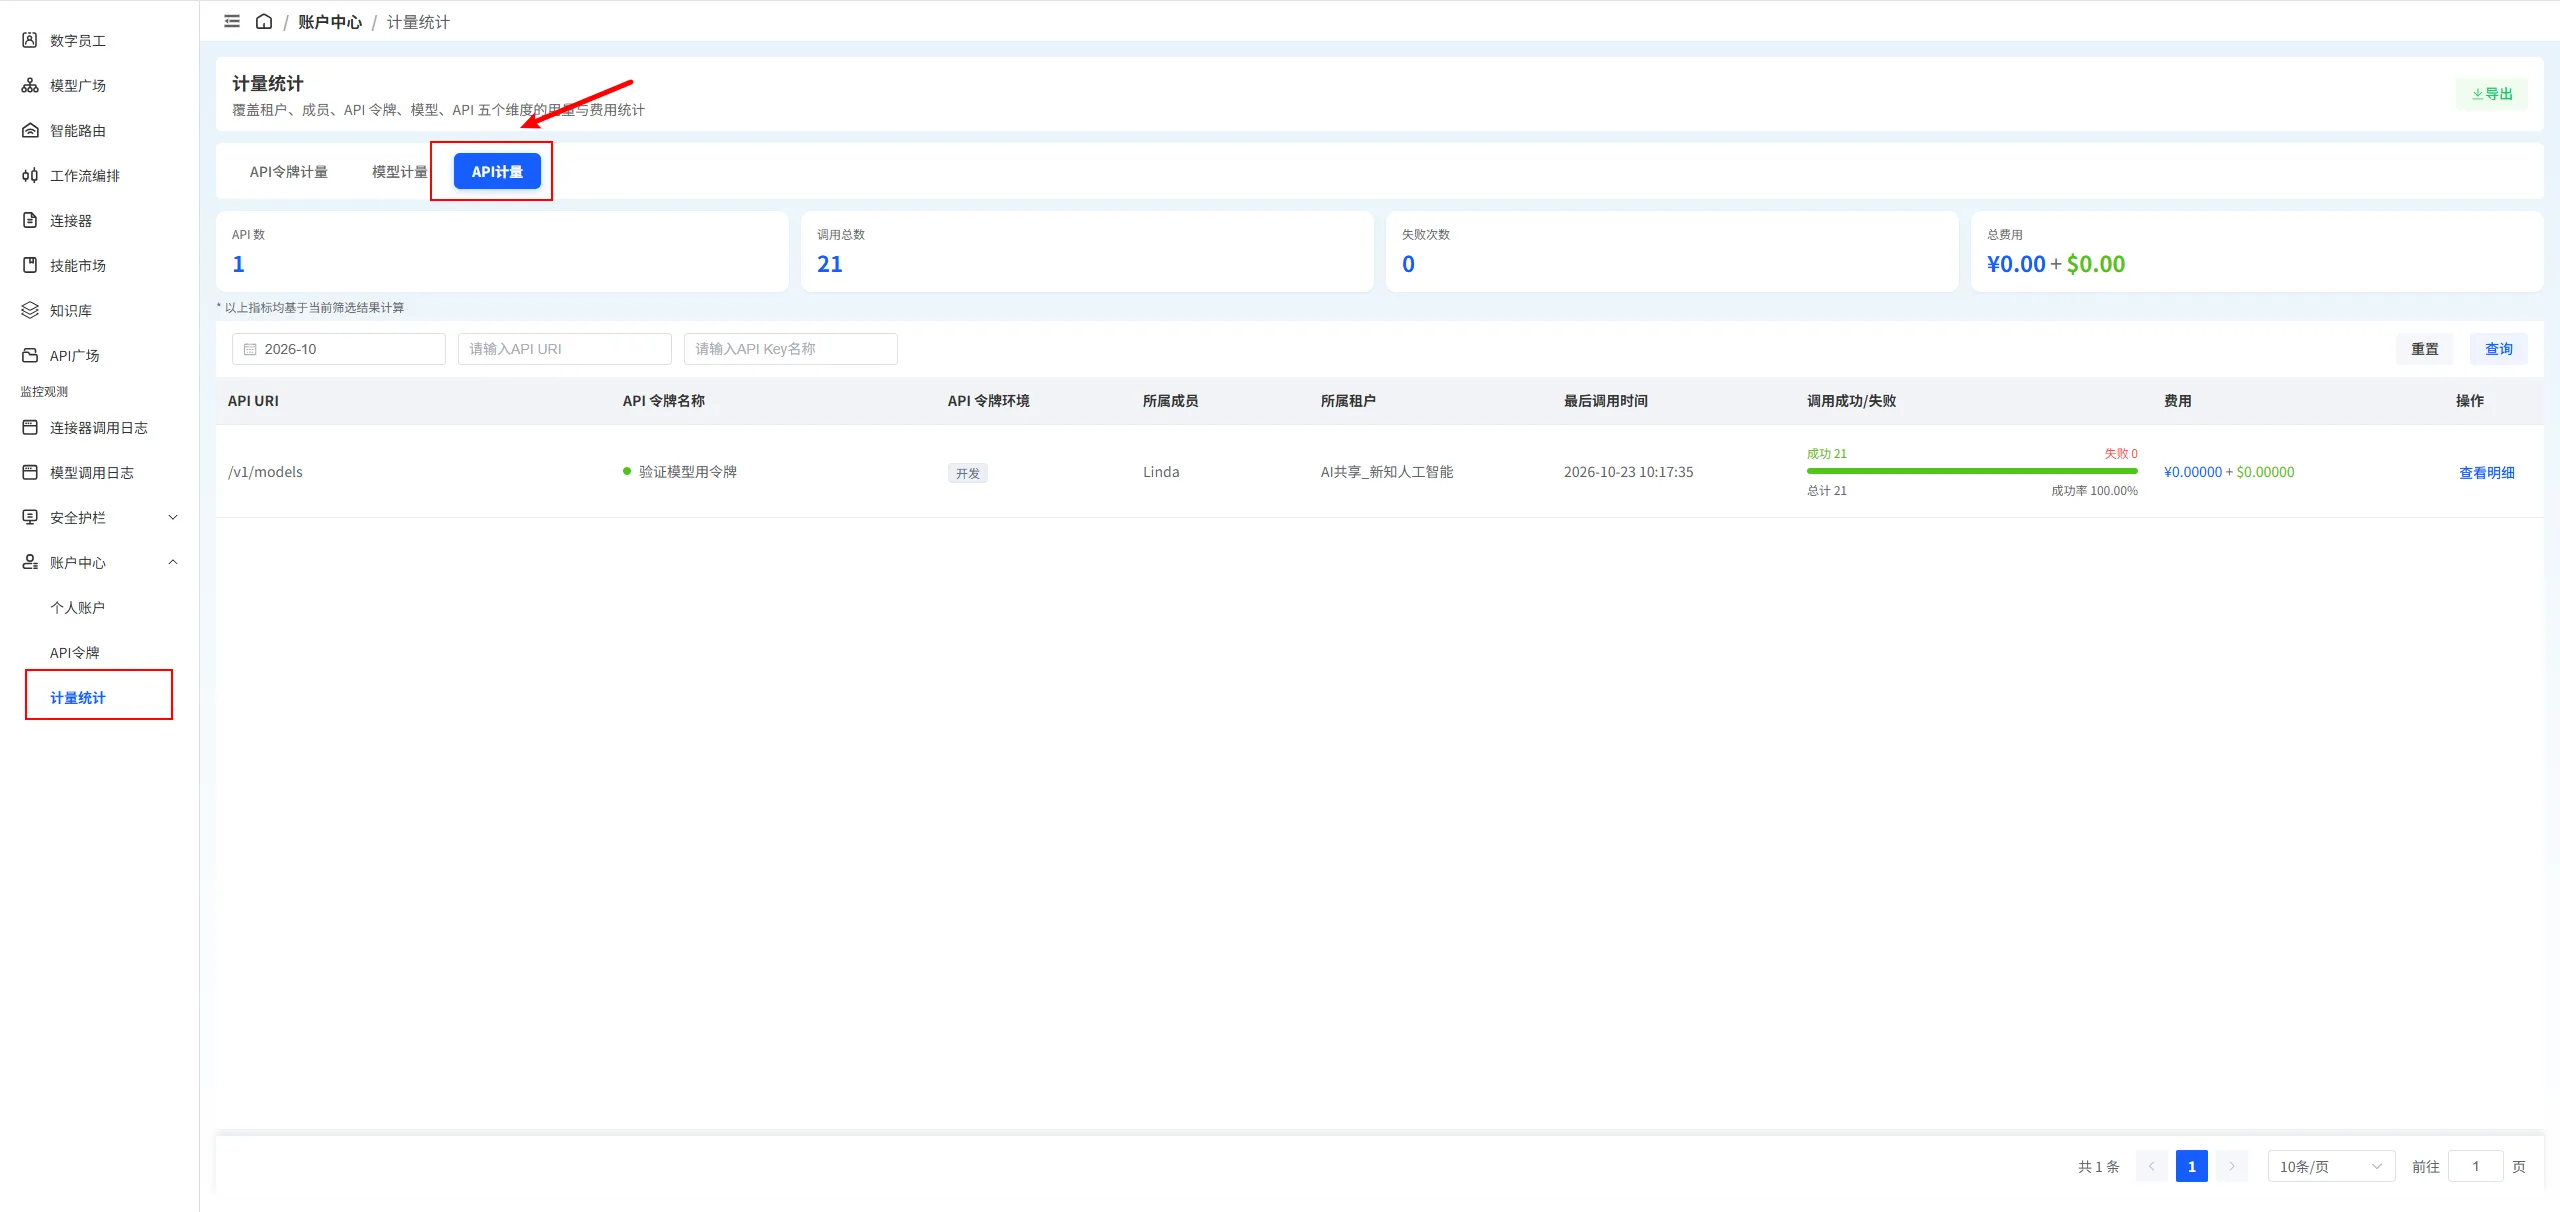Click the 重置 reset button
This screenshot has width=2560, height=1212.
(2424, 349)
